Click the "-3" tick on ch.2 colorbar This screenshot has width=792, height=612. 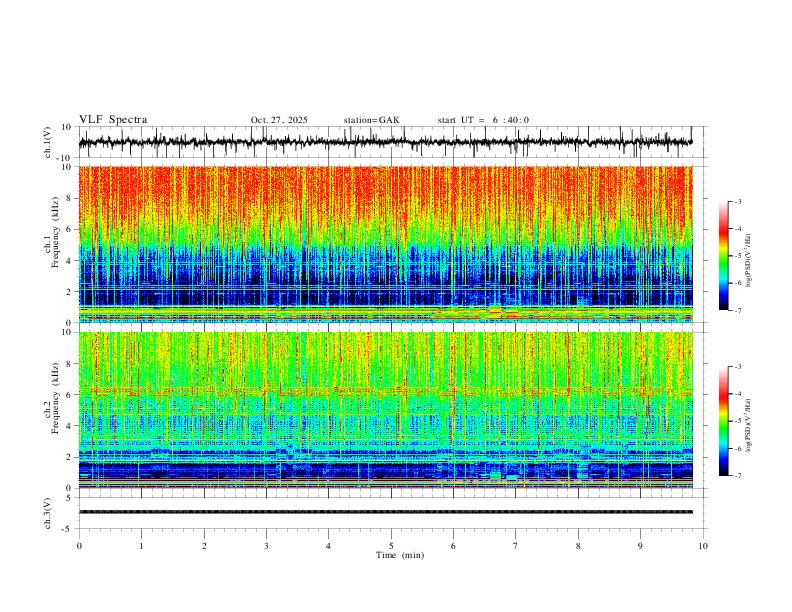coord(738,367)
